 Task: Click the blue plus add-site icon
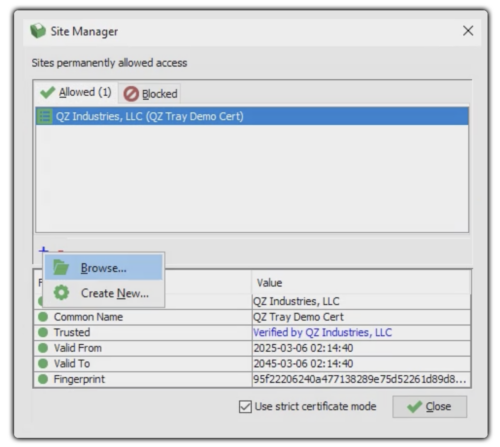[x=44, y=250]
